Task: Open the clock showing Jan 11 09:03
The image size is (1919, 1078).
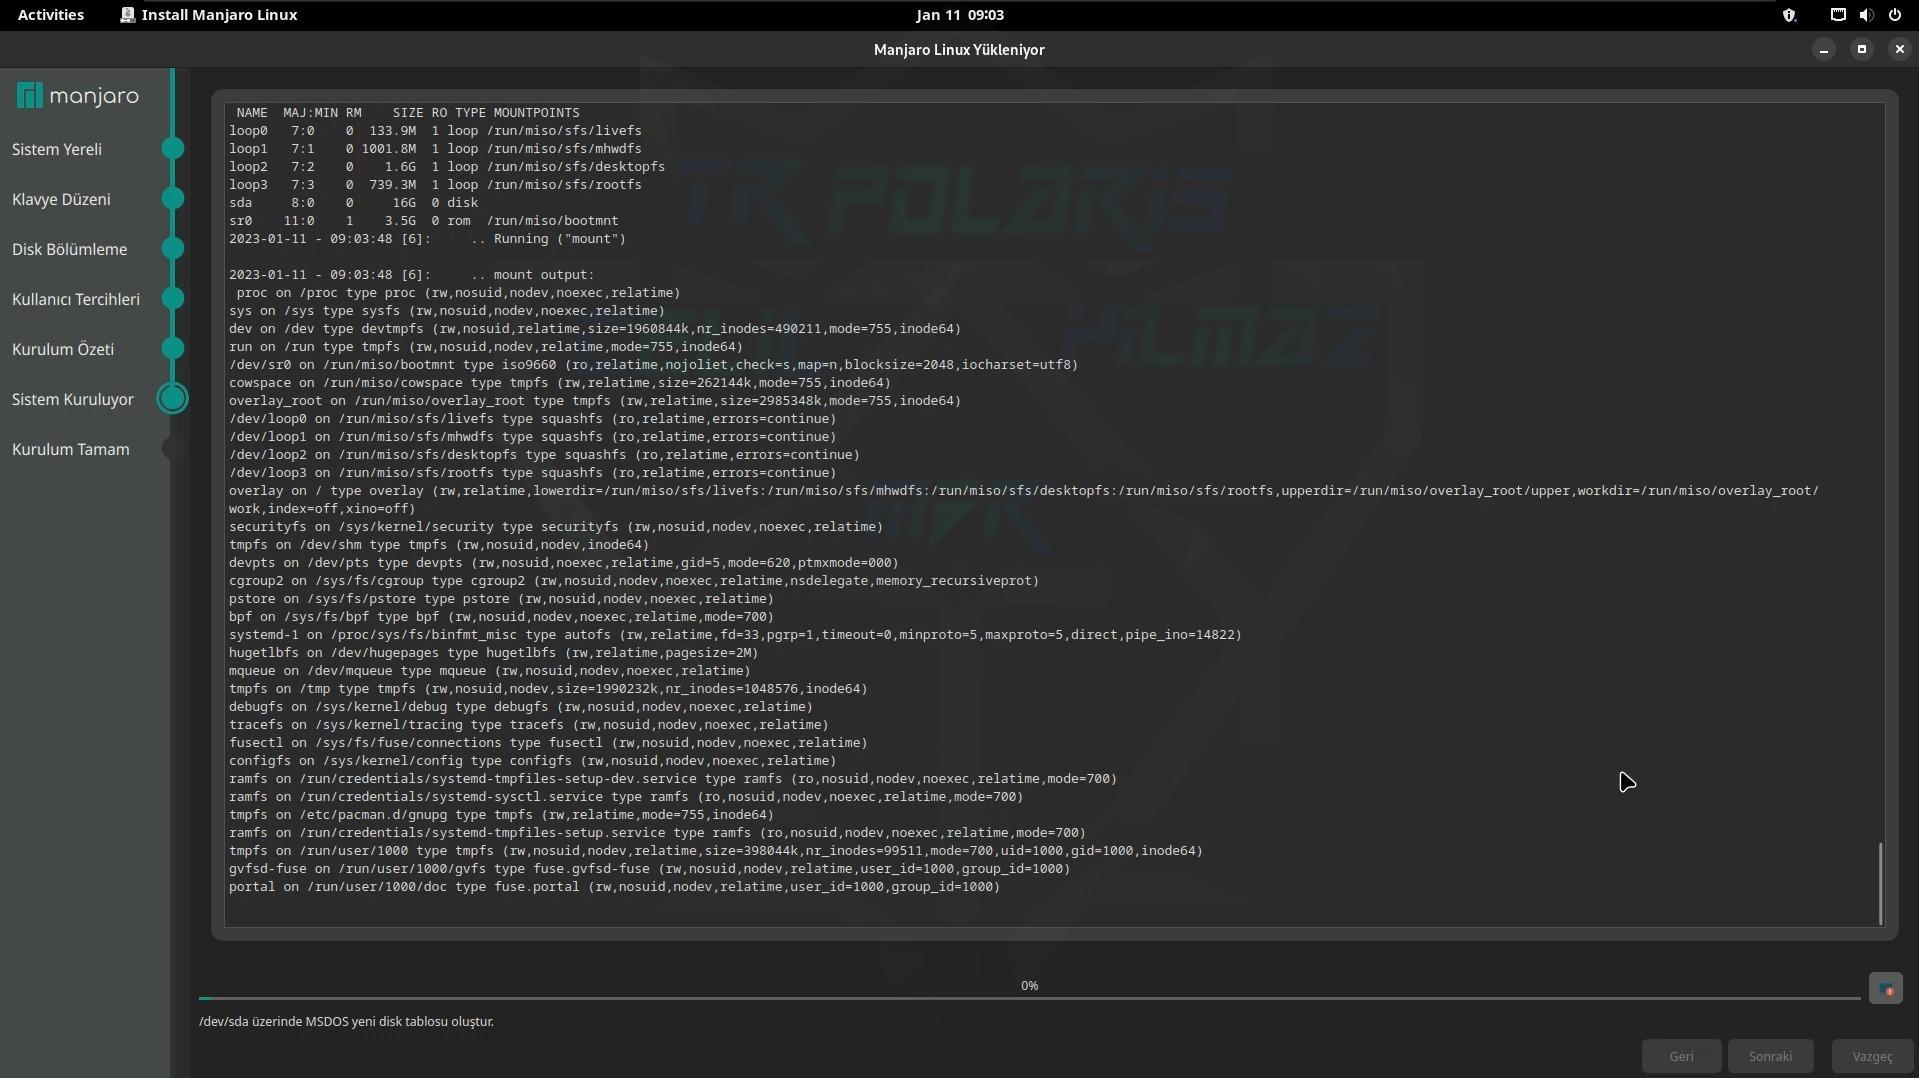Action: click(960, 15)
